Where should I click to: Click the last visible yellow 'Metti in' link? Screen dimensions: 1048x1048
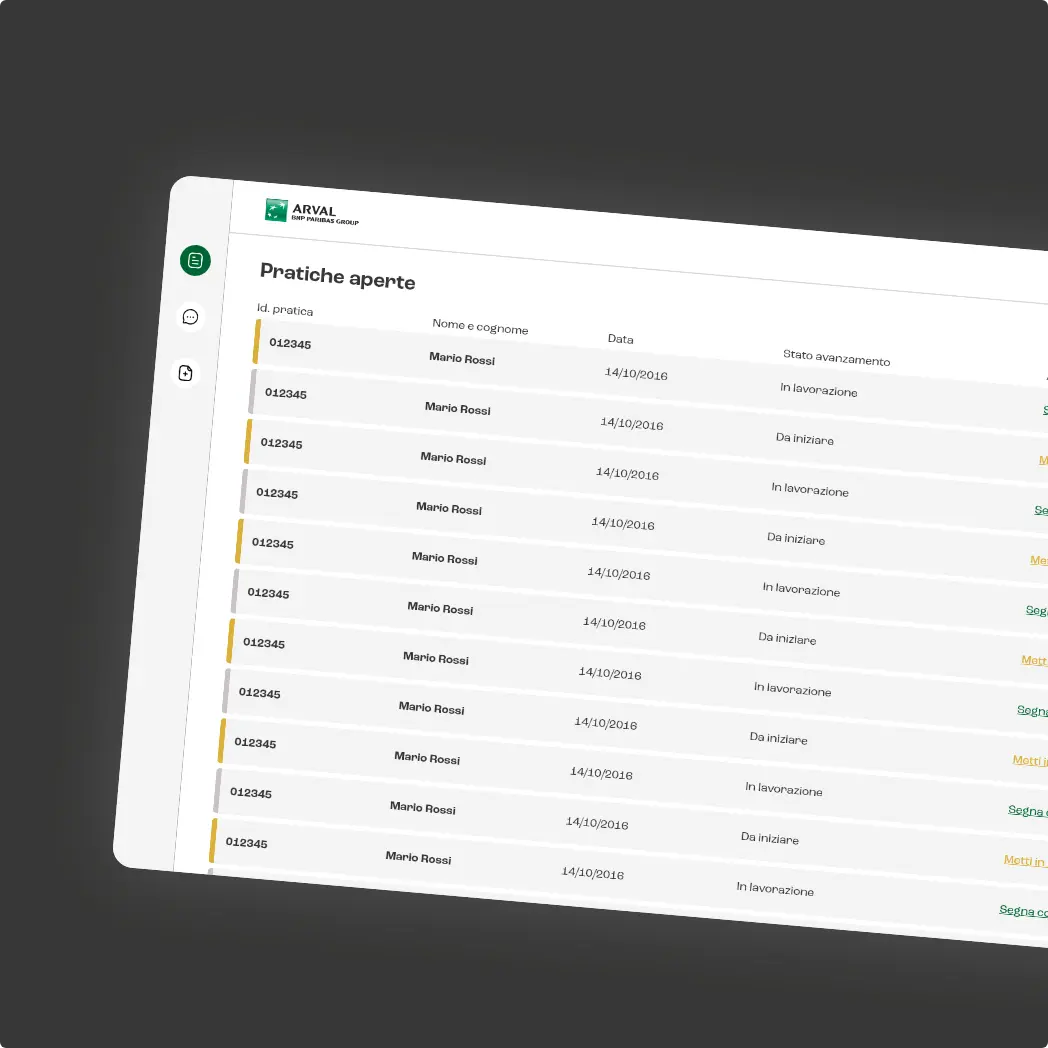pyautogui.click(x=1025, y=861)
